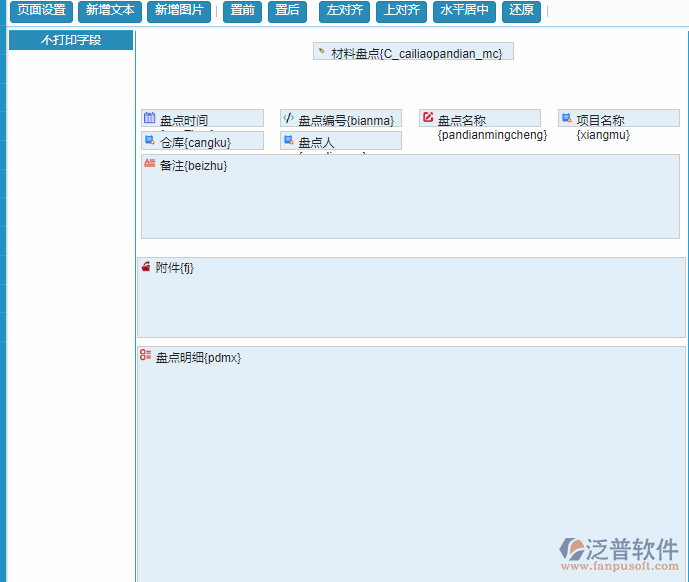The width and height of the screenshot is (689, 582).
Task: Select the 项目名称 field label
Action: coord(600,120)
